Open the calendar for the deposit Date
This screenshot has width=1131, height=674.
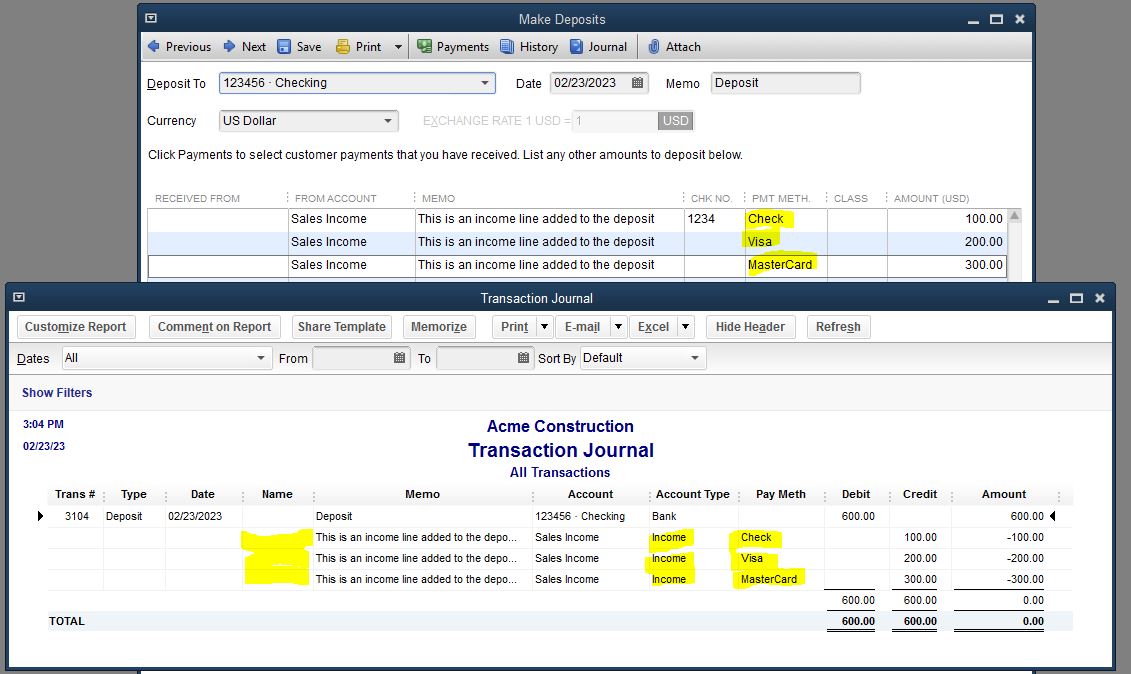point(636,83)
